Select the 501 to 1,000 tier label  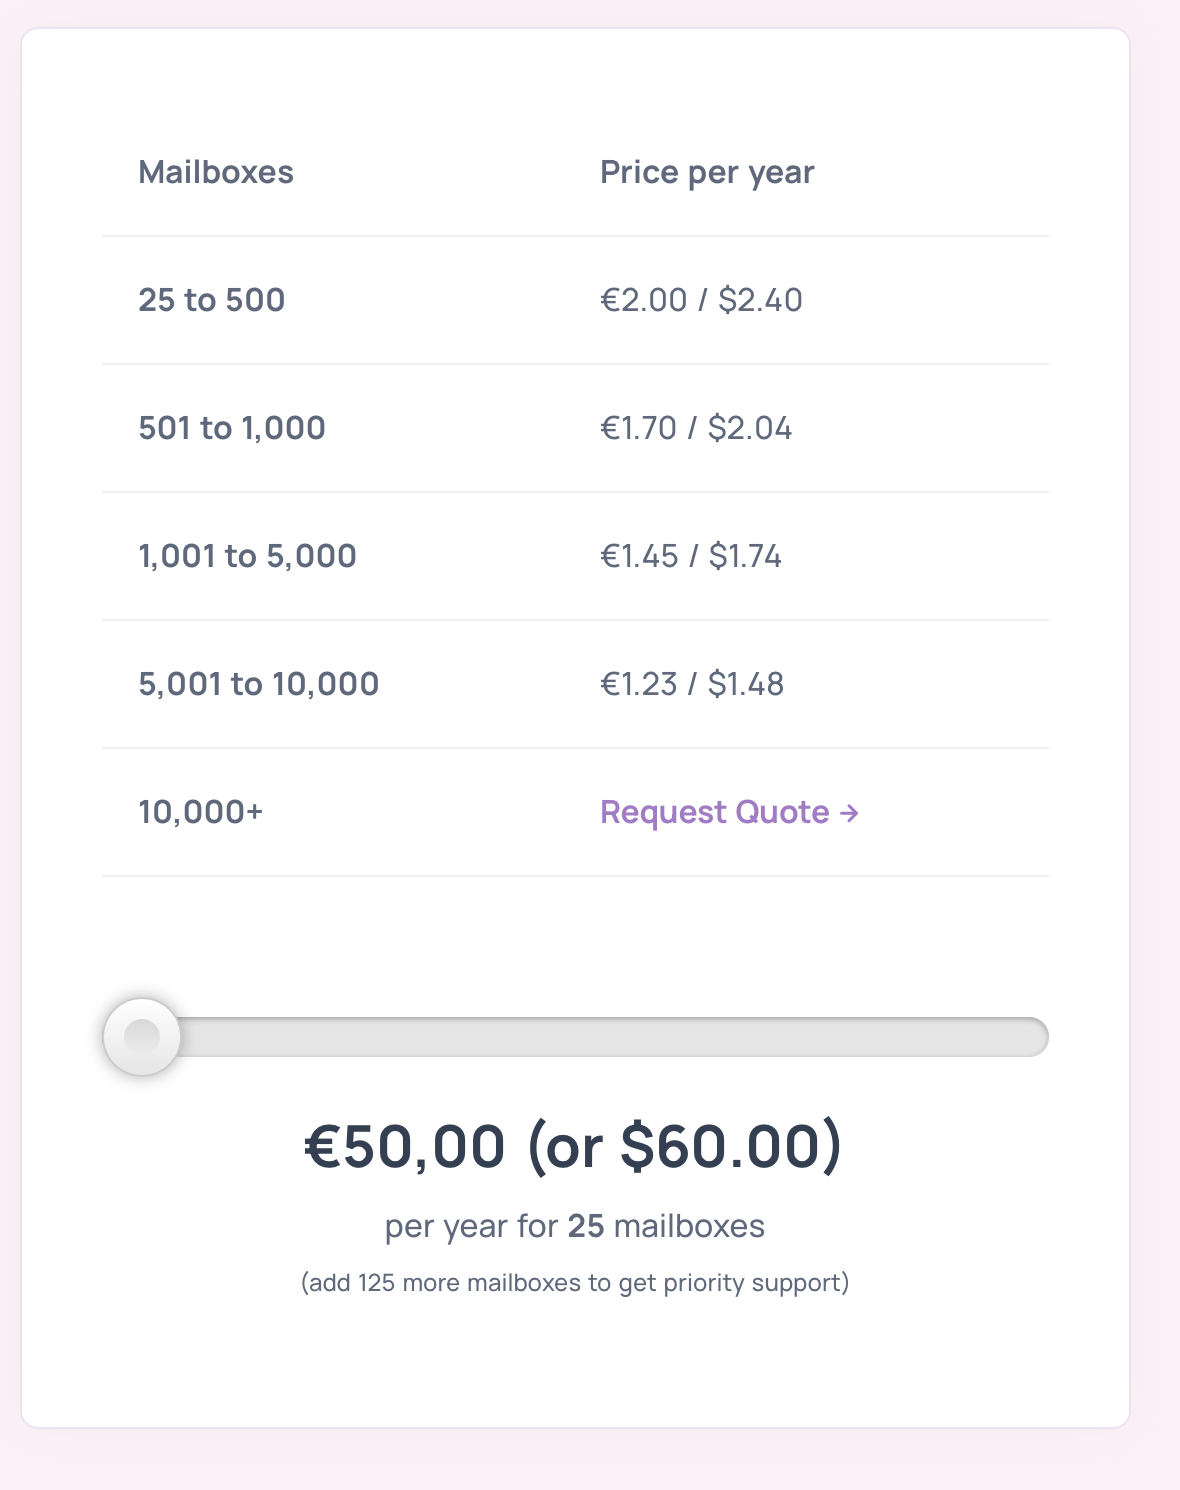[x=232, y=428]
